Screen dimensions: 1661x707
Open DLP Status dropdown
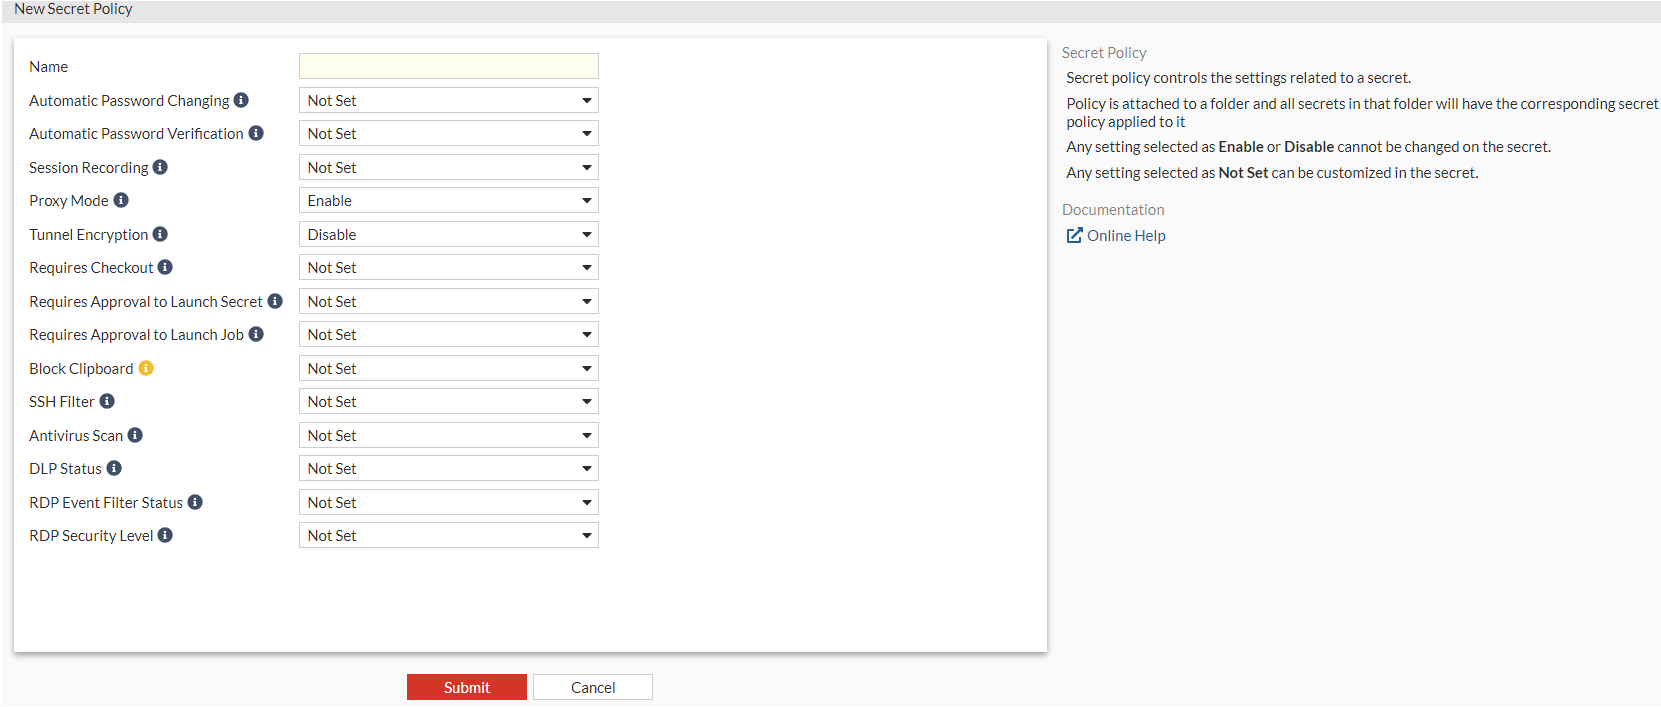[449, 468]
